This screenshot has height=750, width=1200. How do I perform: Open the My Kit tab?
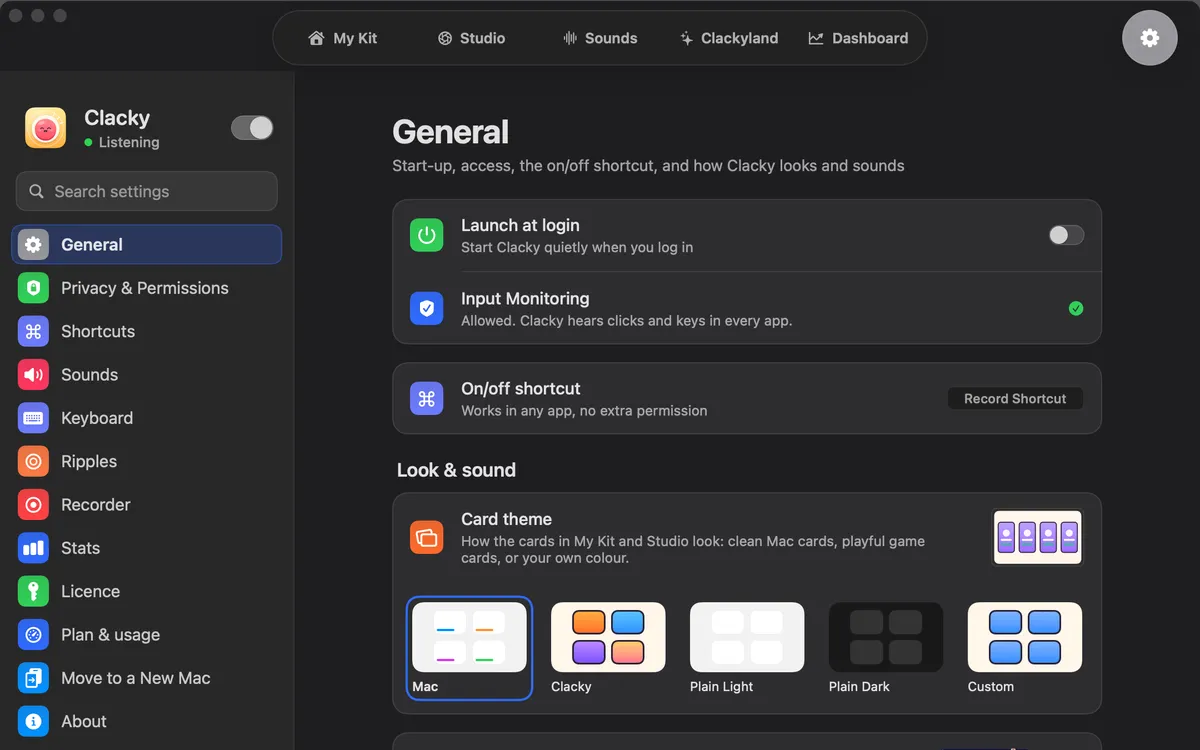(x=343, y=38)
